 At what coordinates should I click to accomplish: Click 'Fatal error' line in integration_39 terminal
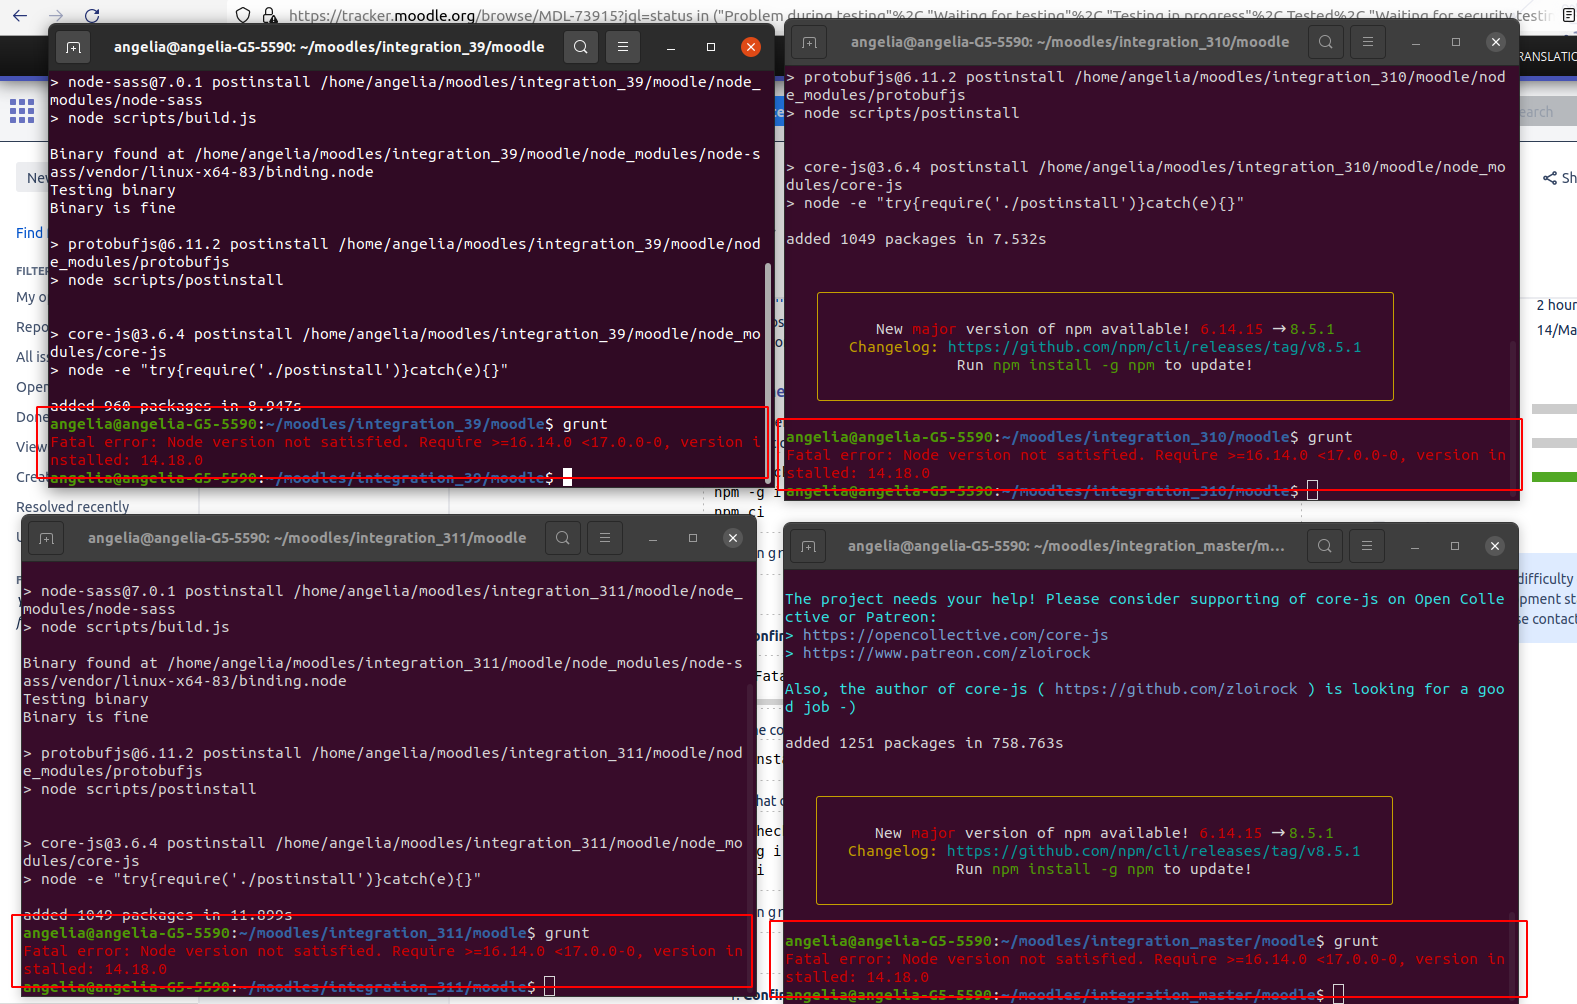[x=405, y=451]
